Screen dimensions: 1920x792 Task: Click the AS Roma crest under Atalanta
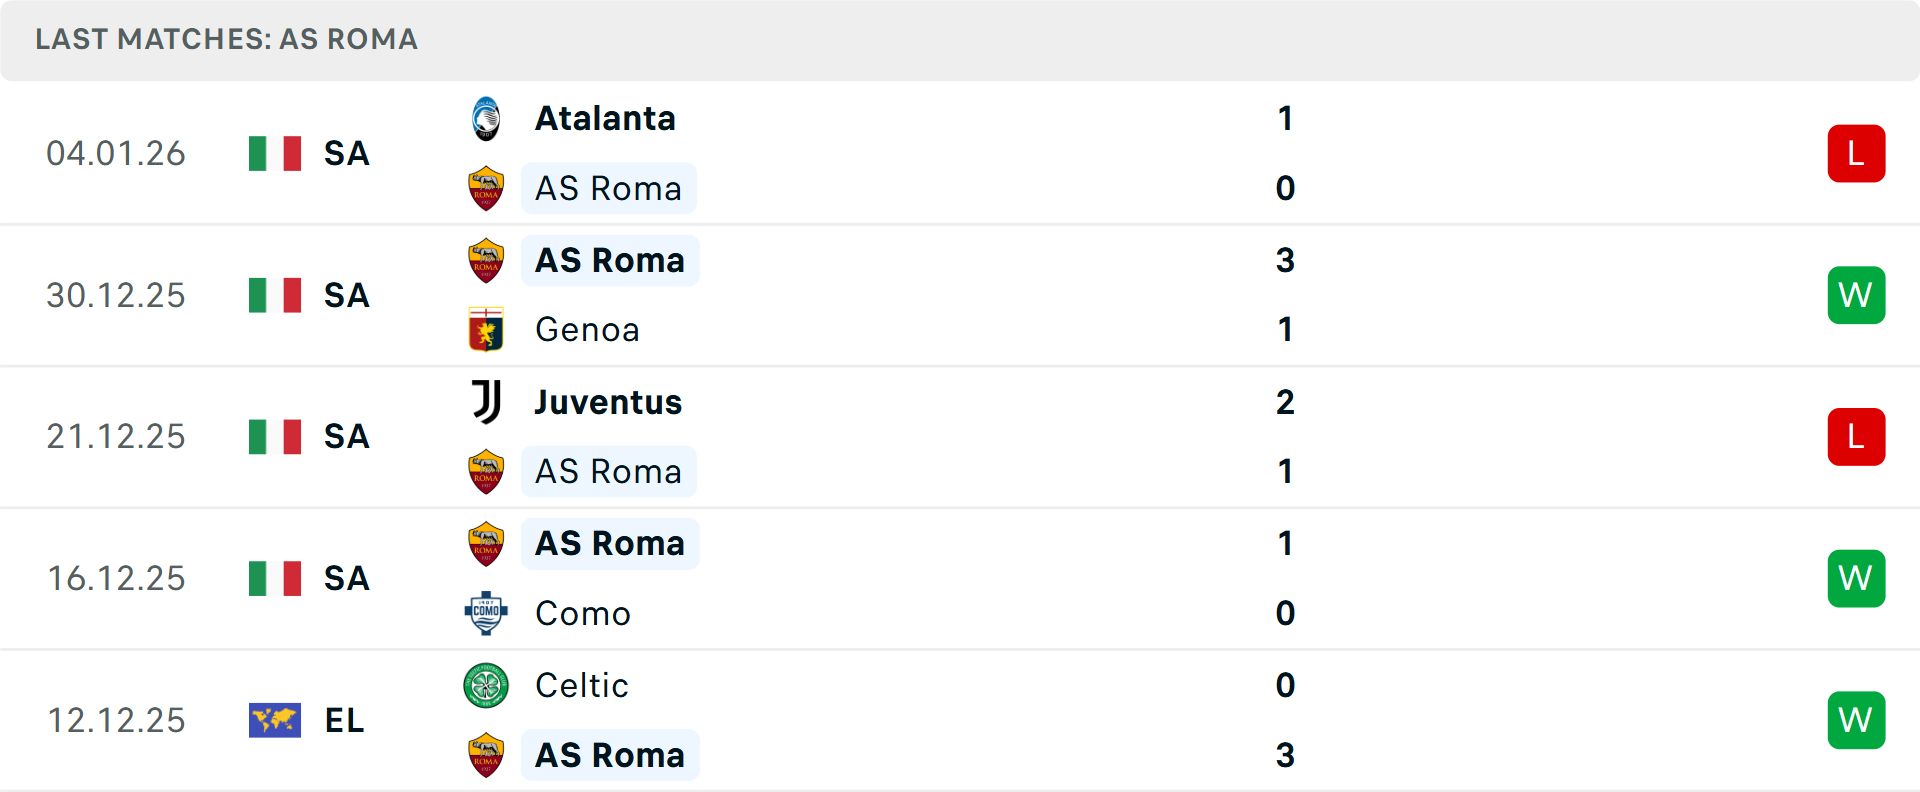pyautogui.click(x=486, y=189)
